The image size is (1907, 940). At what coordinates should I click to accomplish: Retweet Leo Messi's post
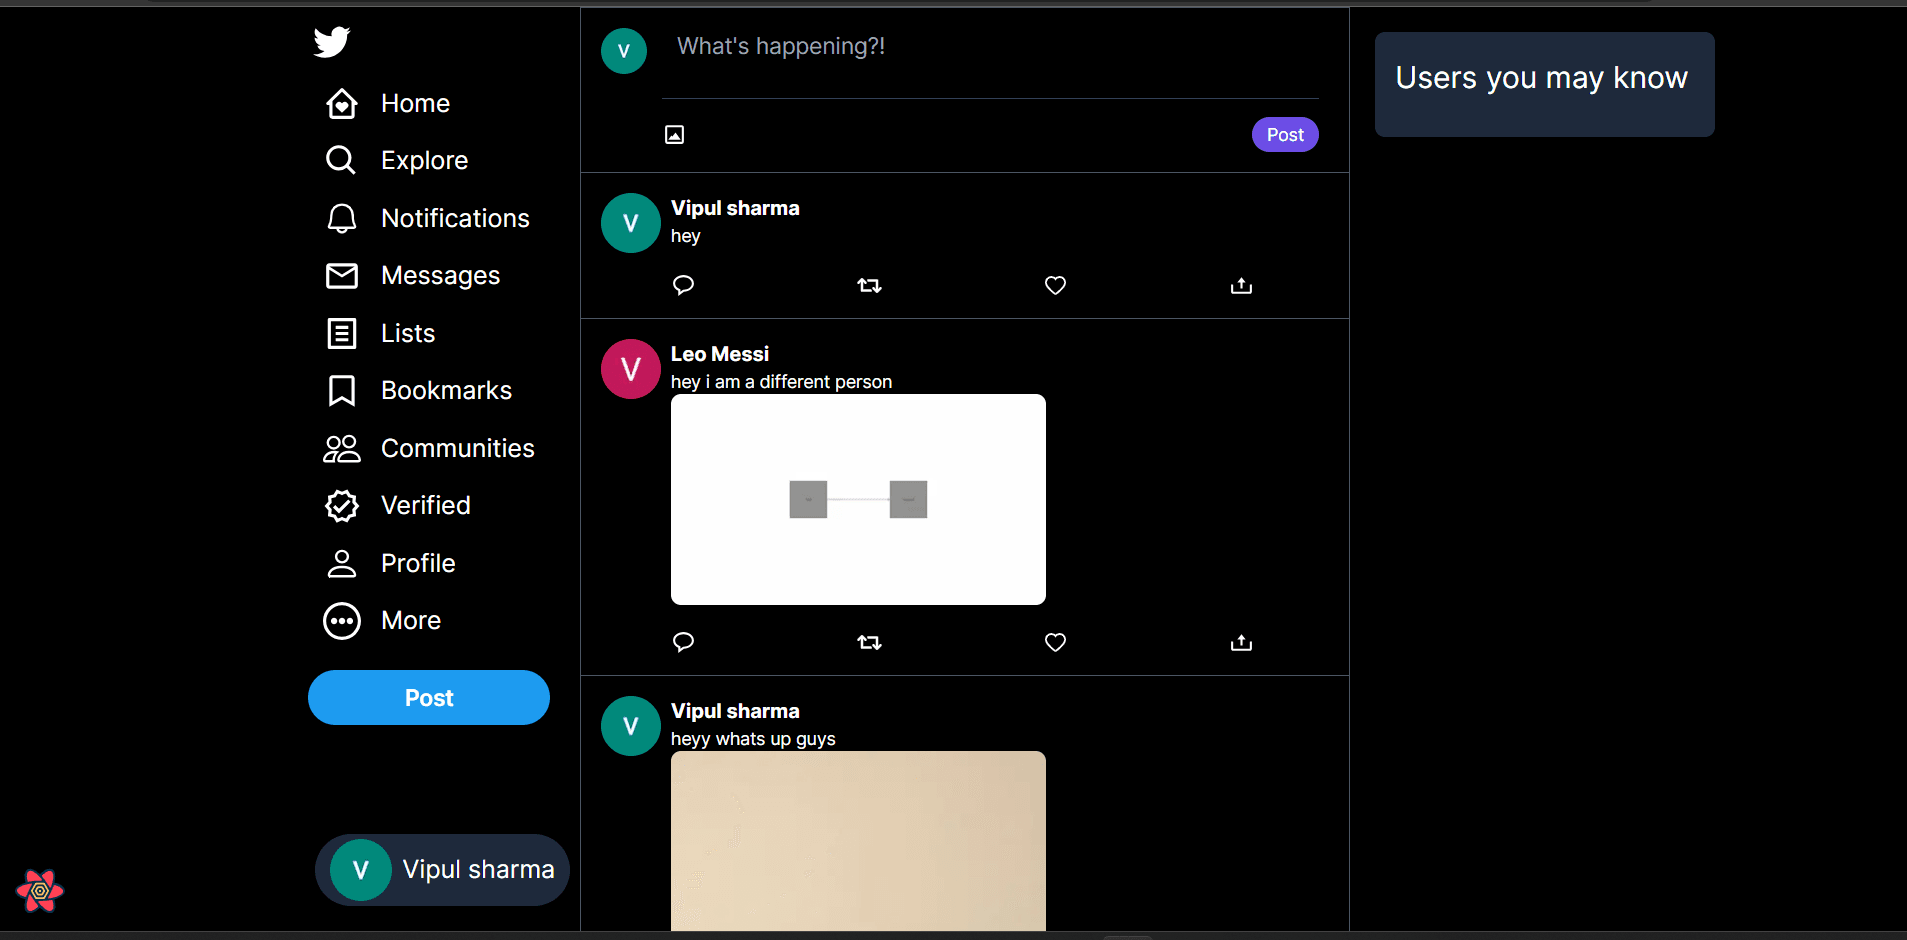(x=868, y=642)
